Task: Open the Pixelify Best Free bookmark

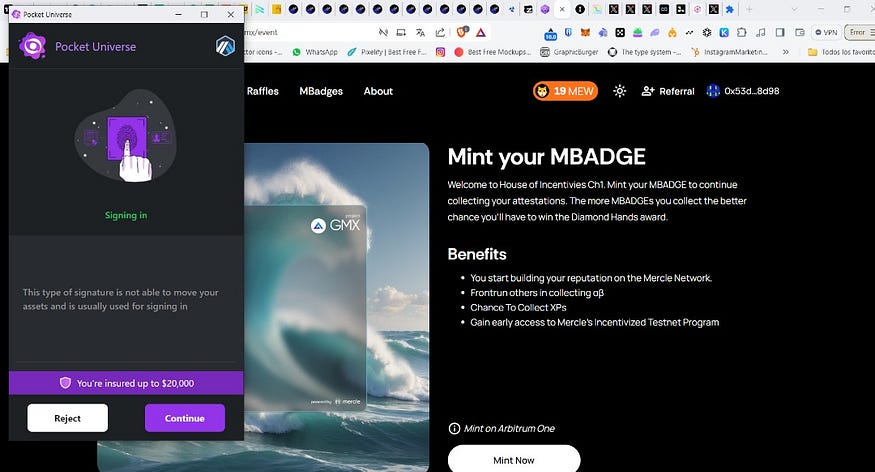Action: (387, 52)
